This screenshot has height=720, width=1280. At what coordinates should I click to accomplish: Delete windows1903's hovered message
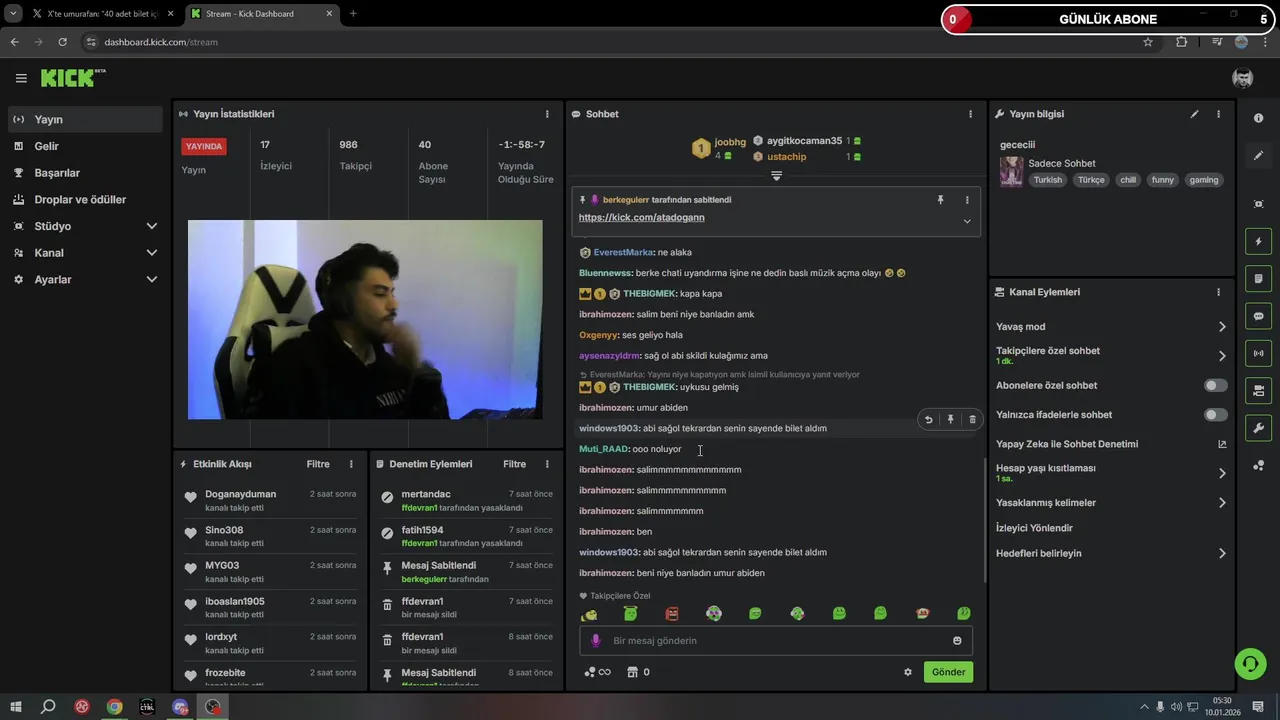click(x=972, y=420)
